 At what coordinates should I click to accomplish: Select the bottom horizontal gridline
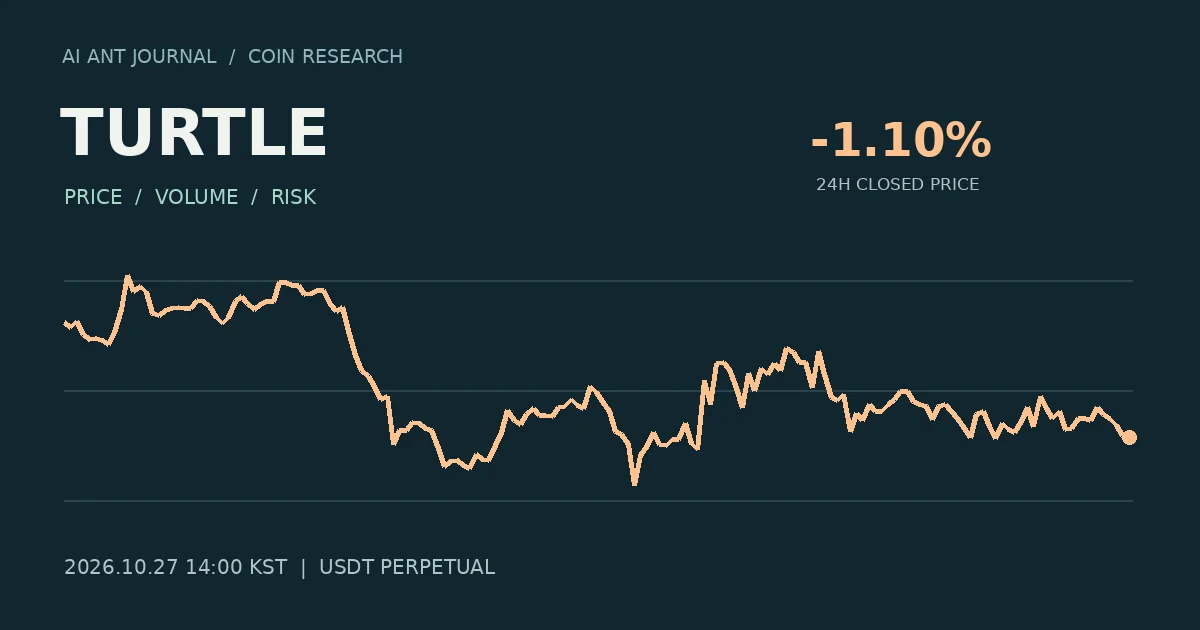click(598, 500)
